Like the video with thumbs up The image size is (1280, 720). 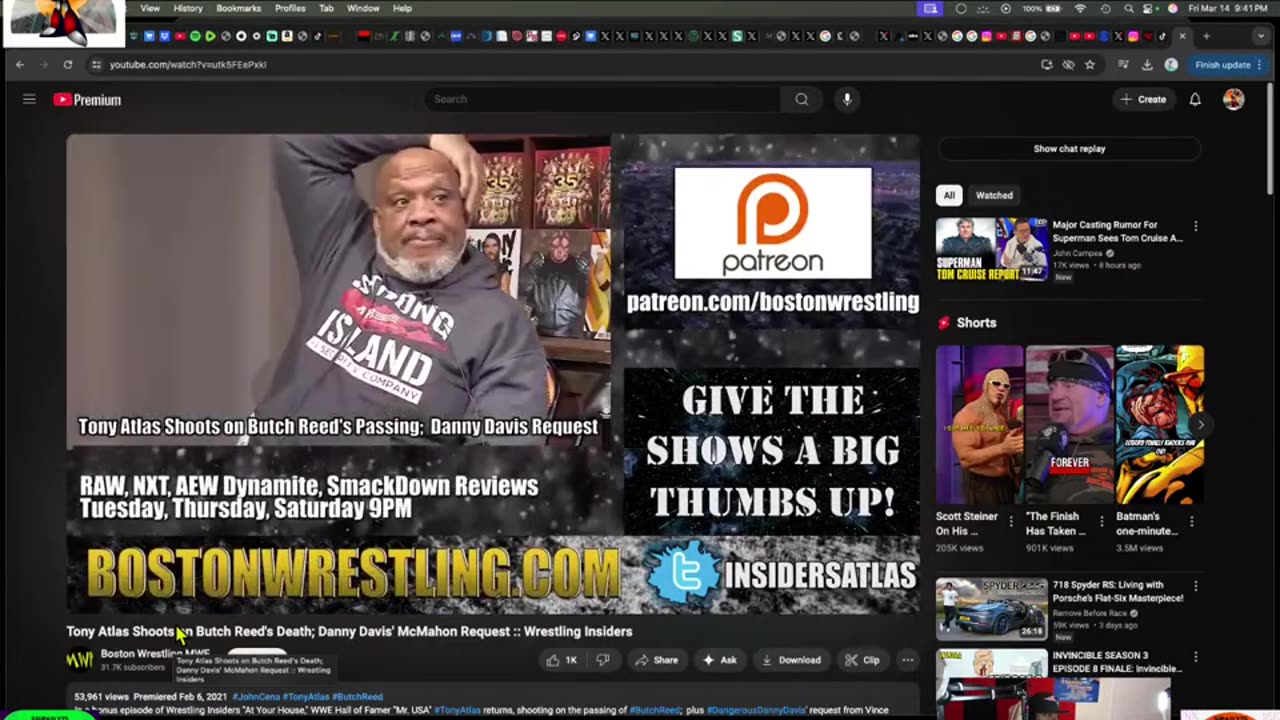(x=562, y=660)
